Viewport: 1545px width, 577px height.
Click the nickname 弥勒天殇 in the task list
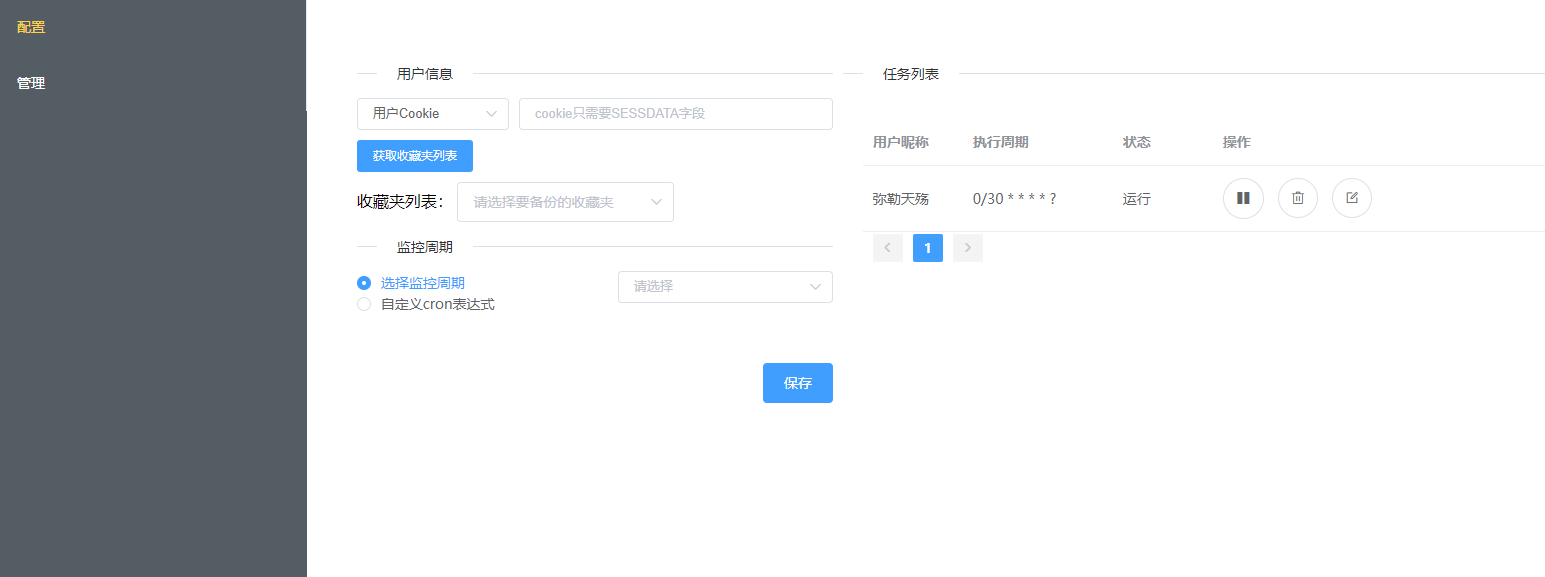(900, 198)
